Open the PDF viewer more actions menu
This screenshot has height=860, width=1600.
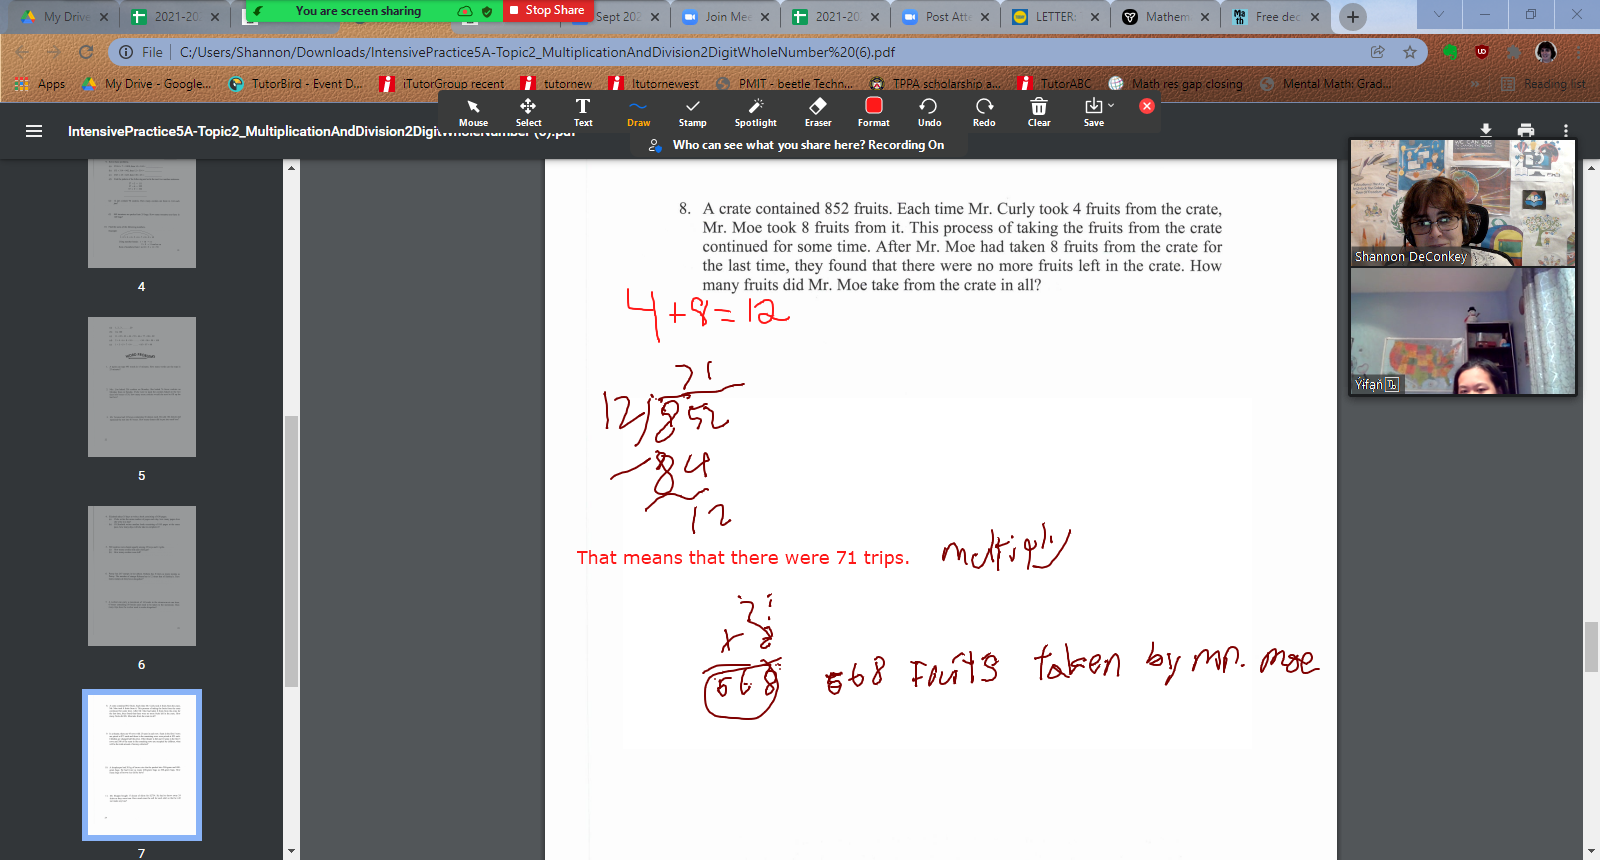[1566, 131]
